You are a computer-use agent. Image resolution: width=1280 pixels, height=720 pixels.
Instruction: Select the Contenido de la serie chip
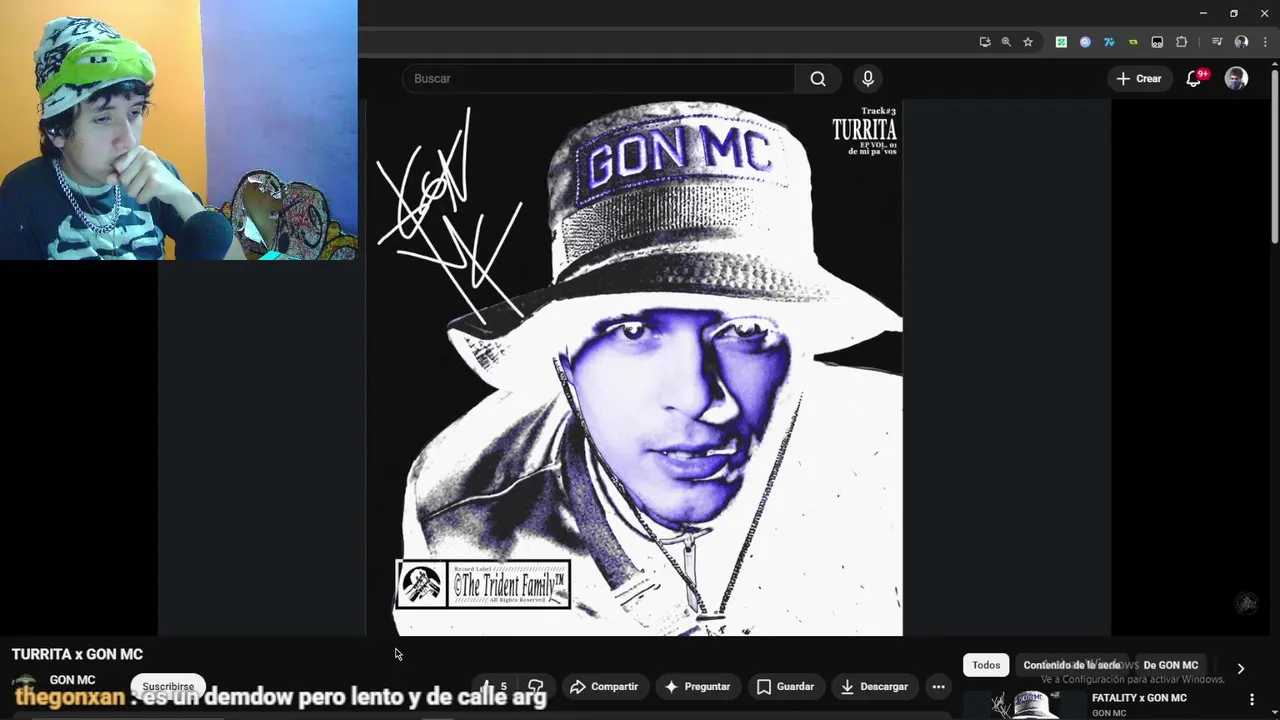coord(1072,665)
